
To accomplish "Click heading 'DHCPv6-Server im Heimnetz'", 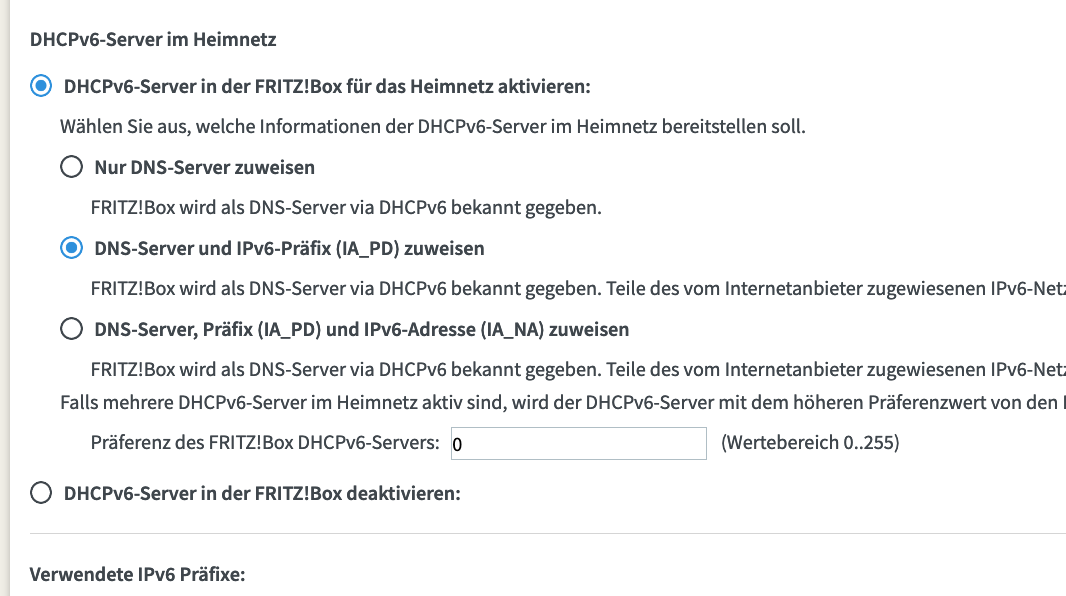I will click(153, 39).
